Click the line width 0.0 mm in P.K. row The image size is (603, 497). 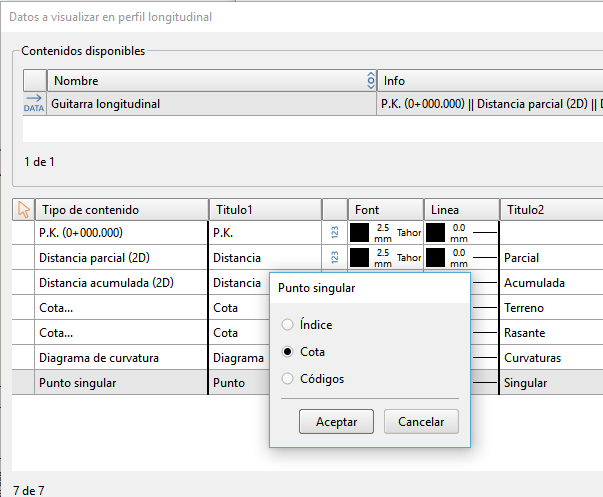(458, 232)
